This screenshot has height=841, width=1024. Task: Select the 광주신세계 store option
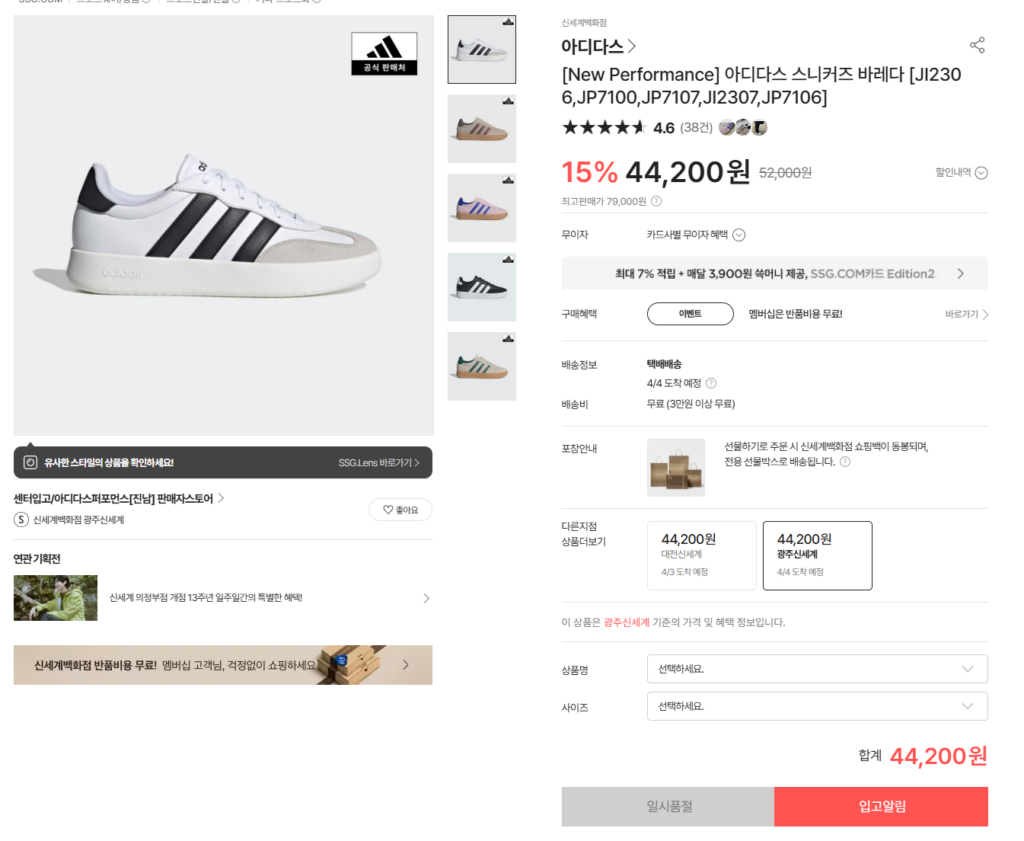(817, 555)
